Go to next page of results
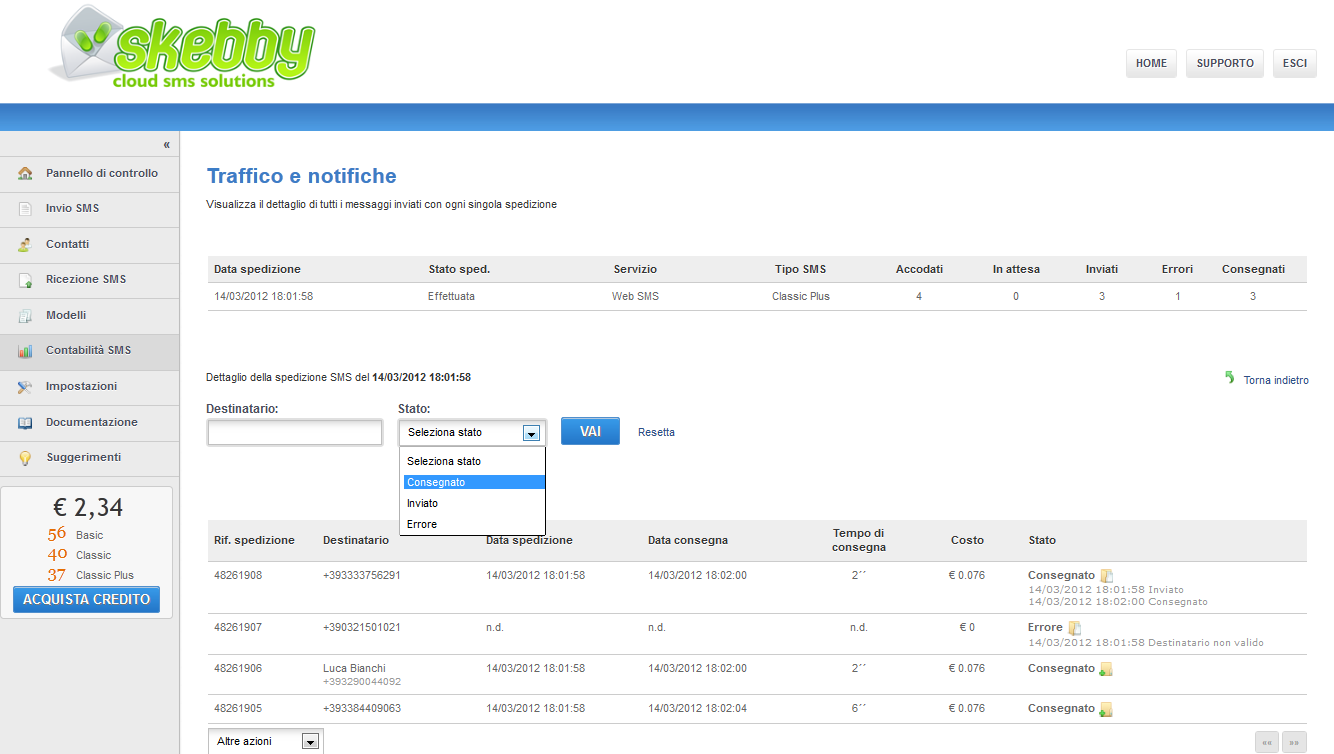 [1295, 742]
